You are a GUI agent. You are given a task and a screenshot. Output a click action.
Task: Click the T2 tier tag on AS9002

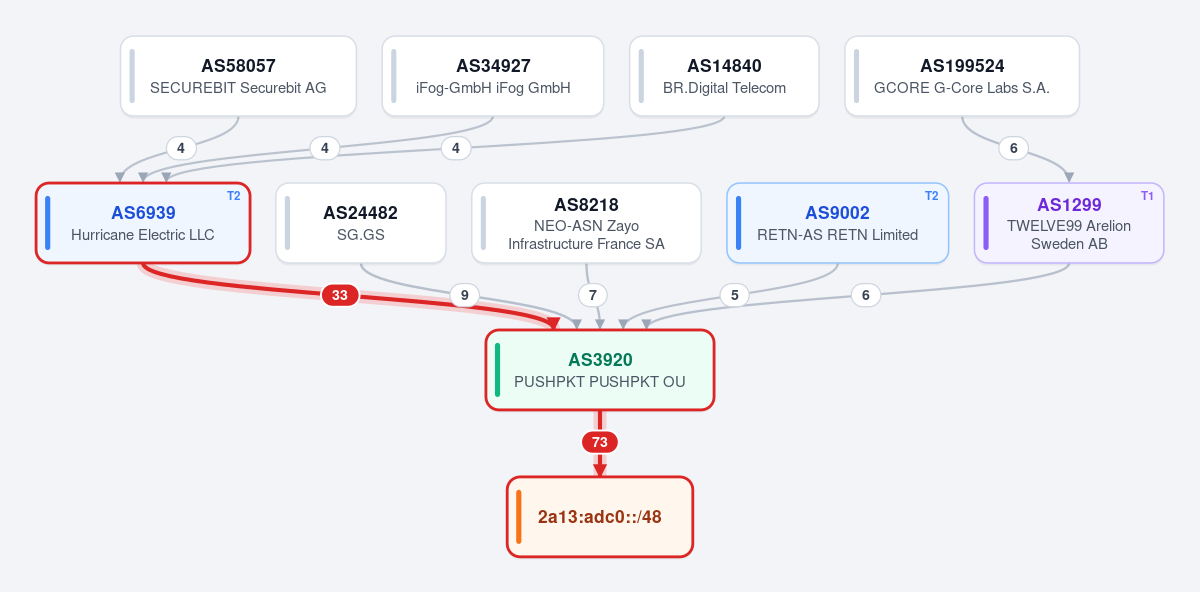tap(931, 196)
